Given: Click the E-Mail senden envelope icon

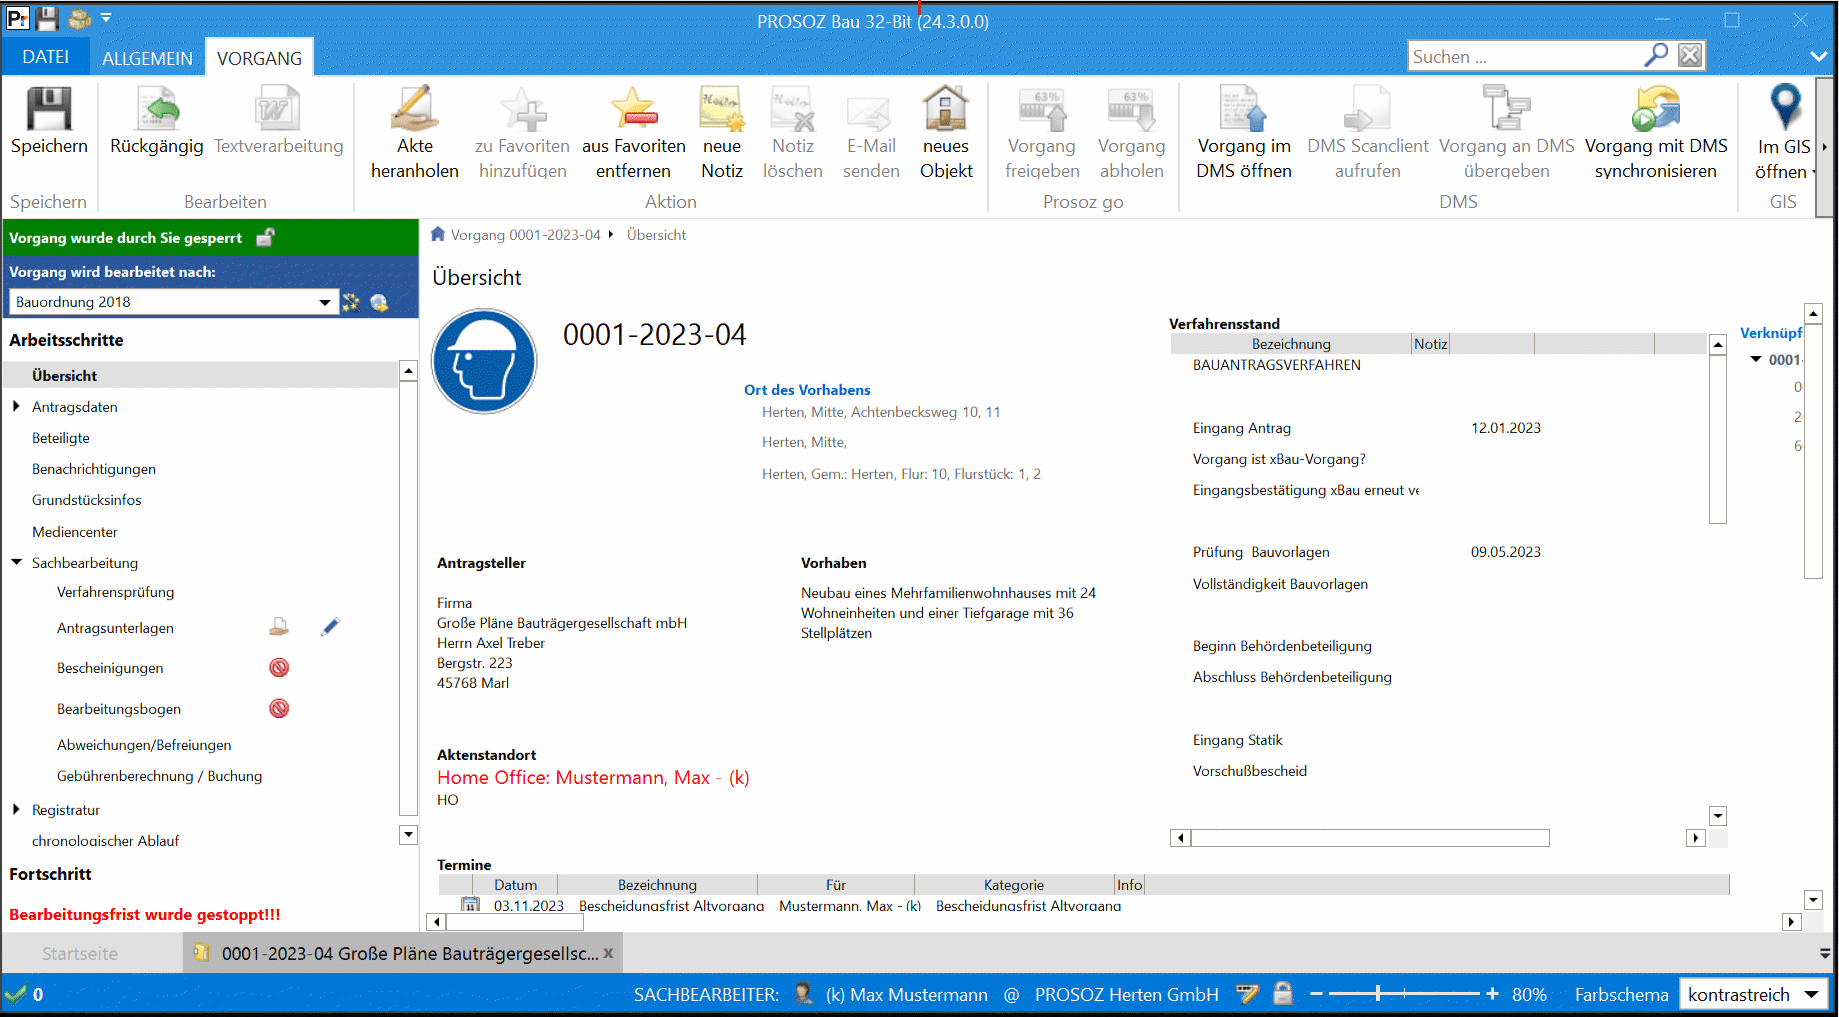Looking at the screenshot, I should click(x=868, y=113).
